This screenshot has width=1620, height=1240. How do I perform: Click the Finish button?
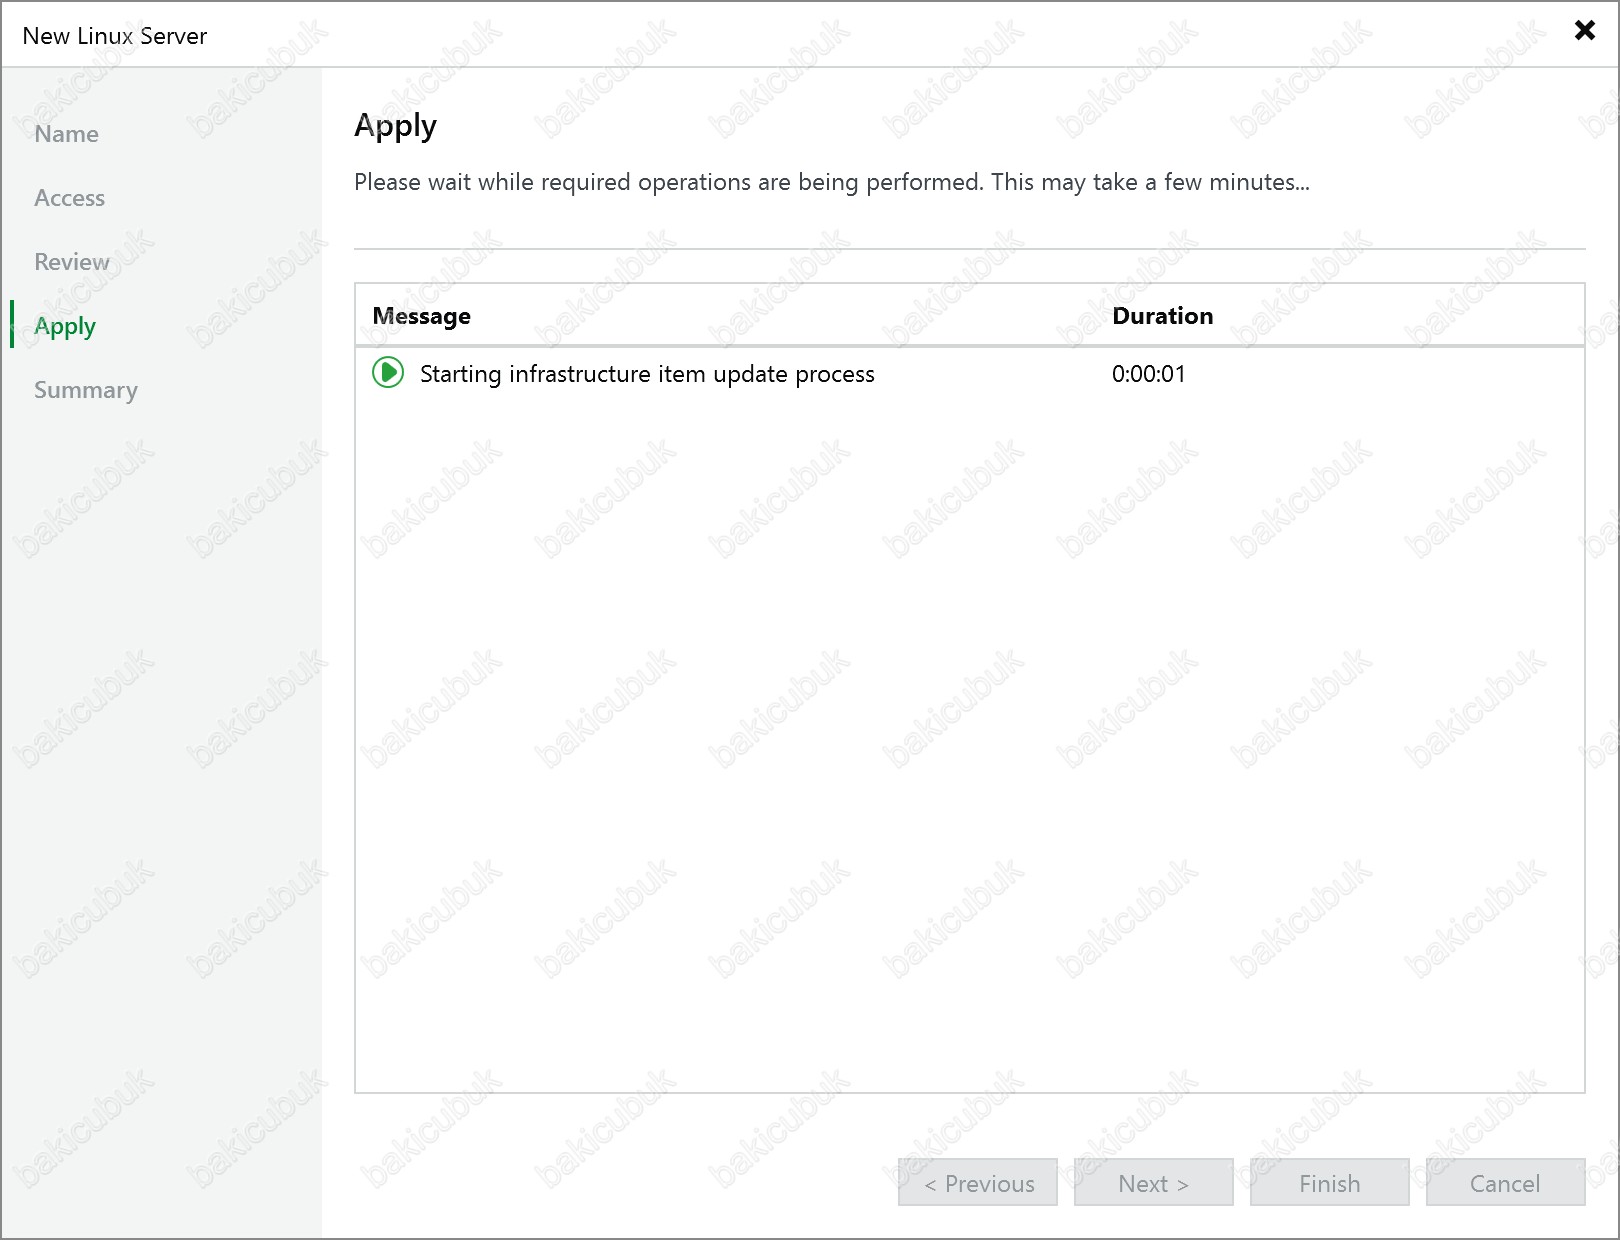coord(1329,1183)
